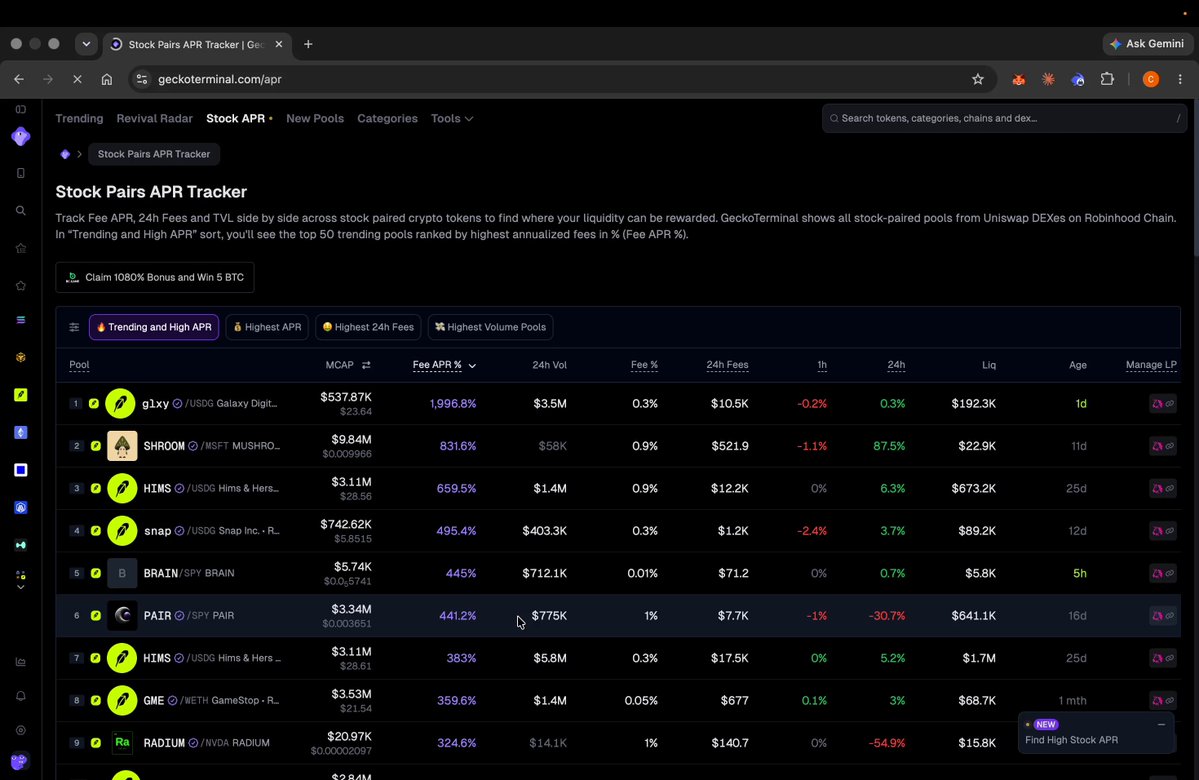The height and width of the screenshot is (780, 1199).
Task: Open Chrome's three-dot menu
Action: (1180, 80)
